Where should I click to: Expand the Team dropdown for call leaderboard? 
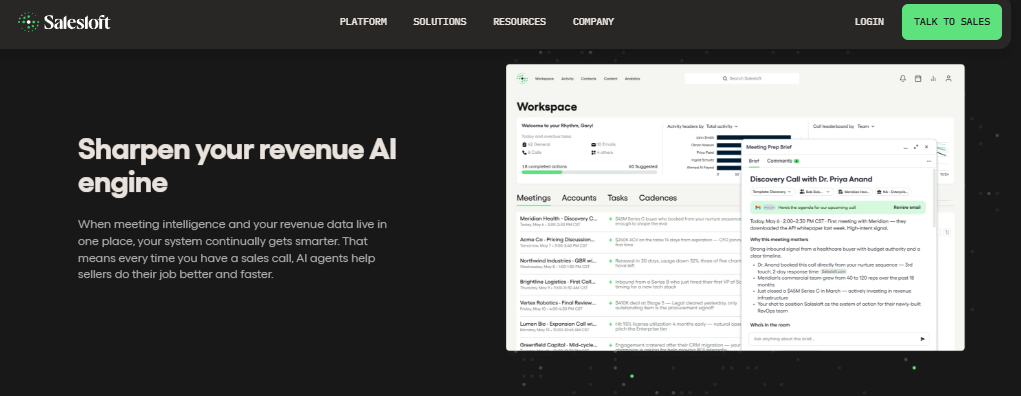point(865,126)
